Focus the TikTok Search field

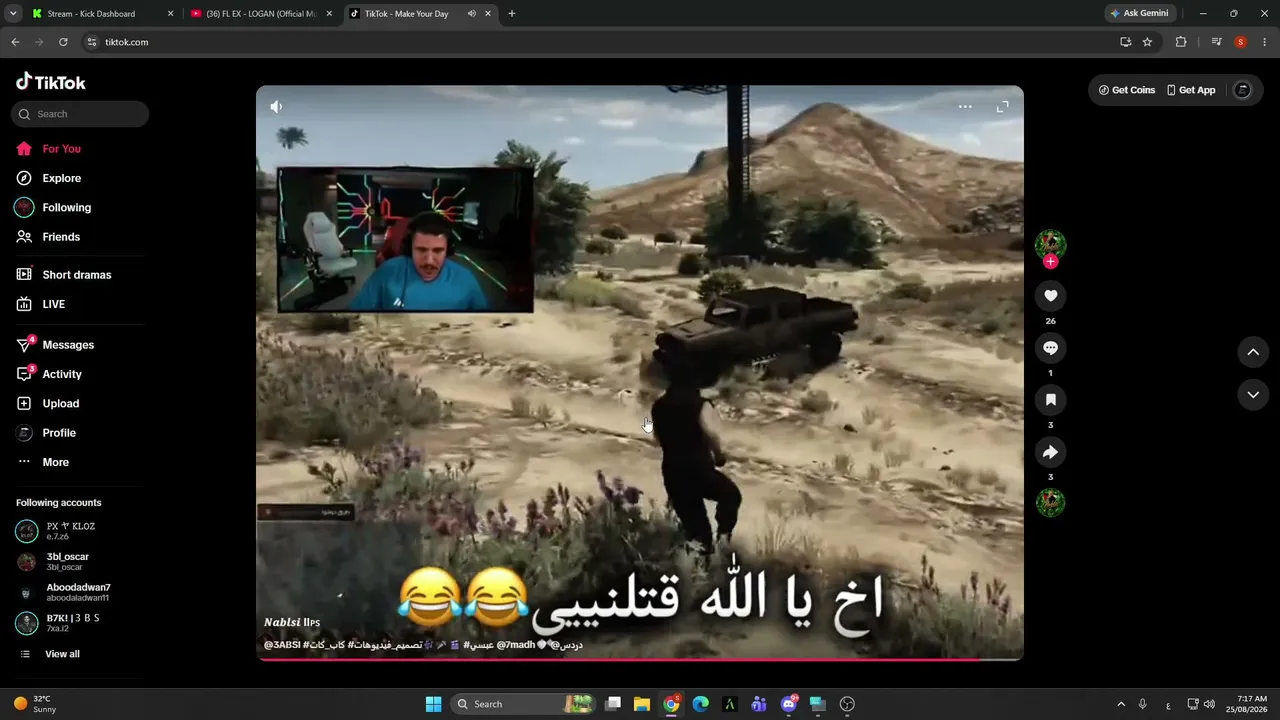(80, 114)
